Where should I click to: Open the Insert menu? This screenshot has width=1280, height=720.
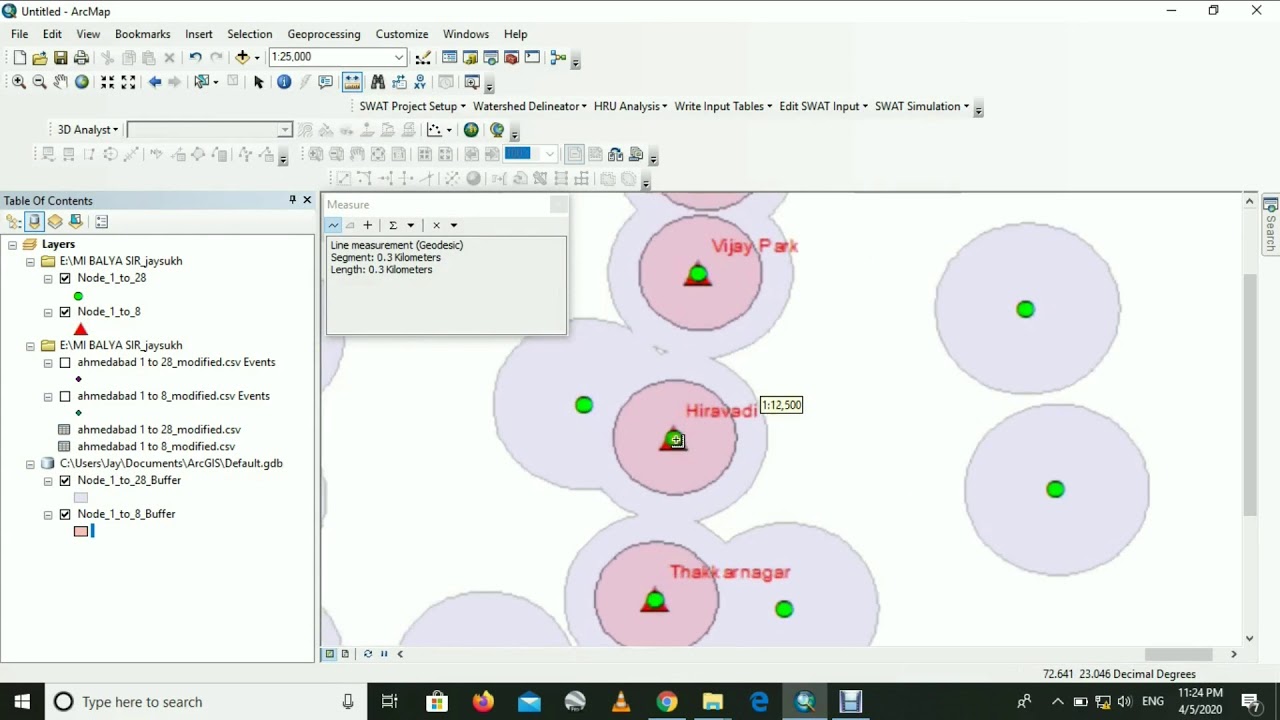click(x=198, y=34)
